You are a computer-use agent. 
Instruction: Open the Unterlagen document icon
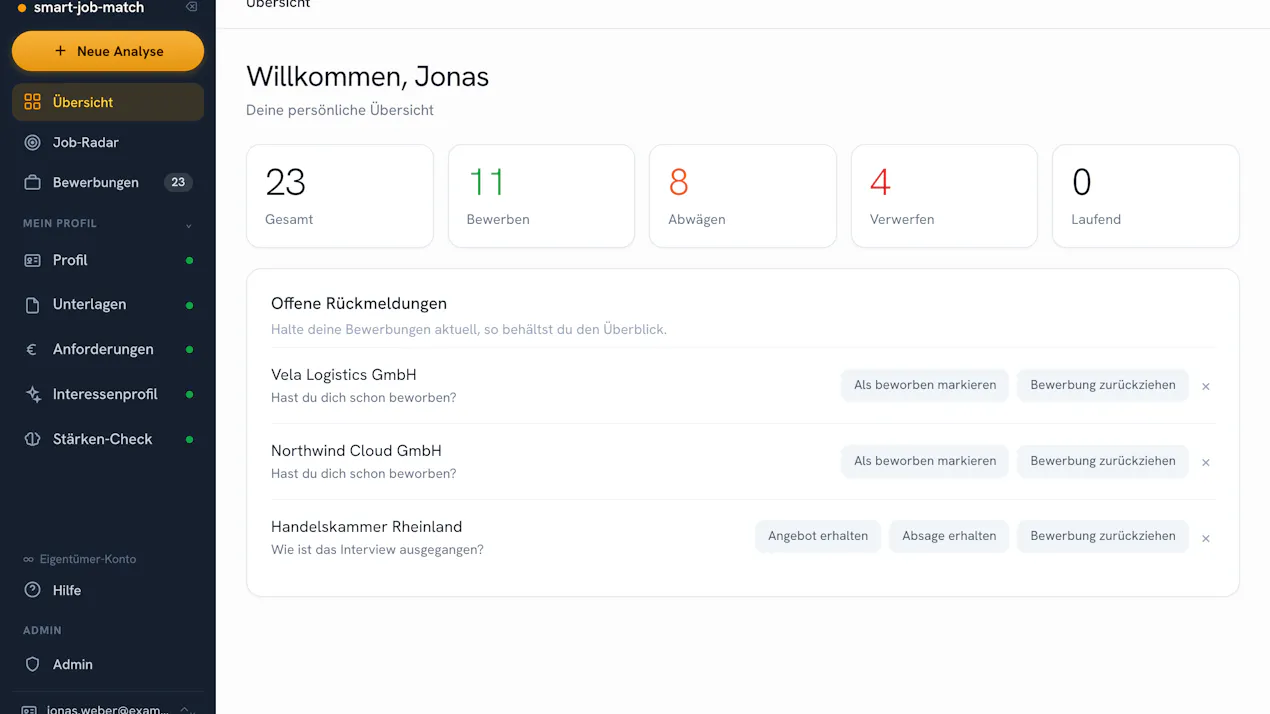(x=33, y=305)
